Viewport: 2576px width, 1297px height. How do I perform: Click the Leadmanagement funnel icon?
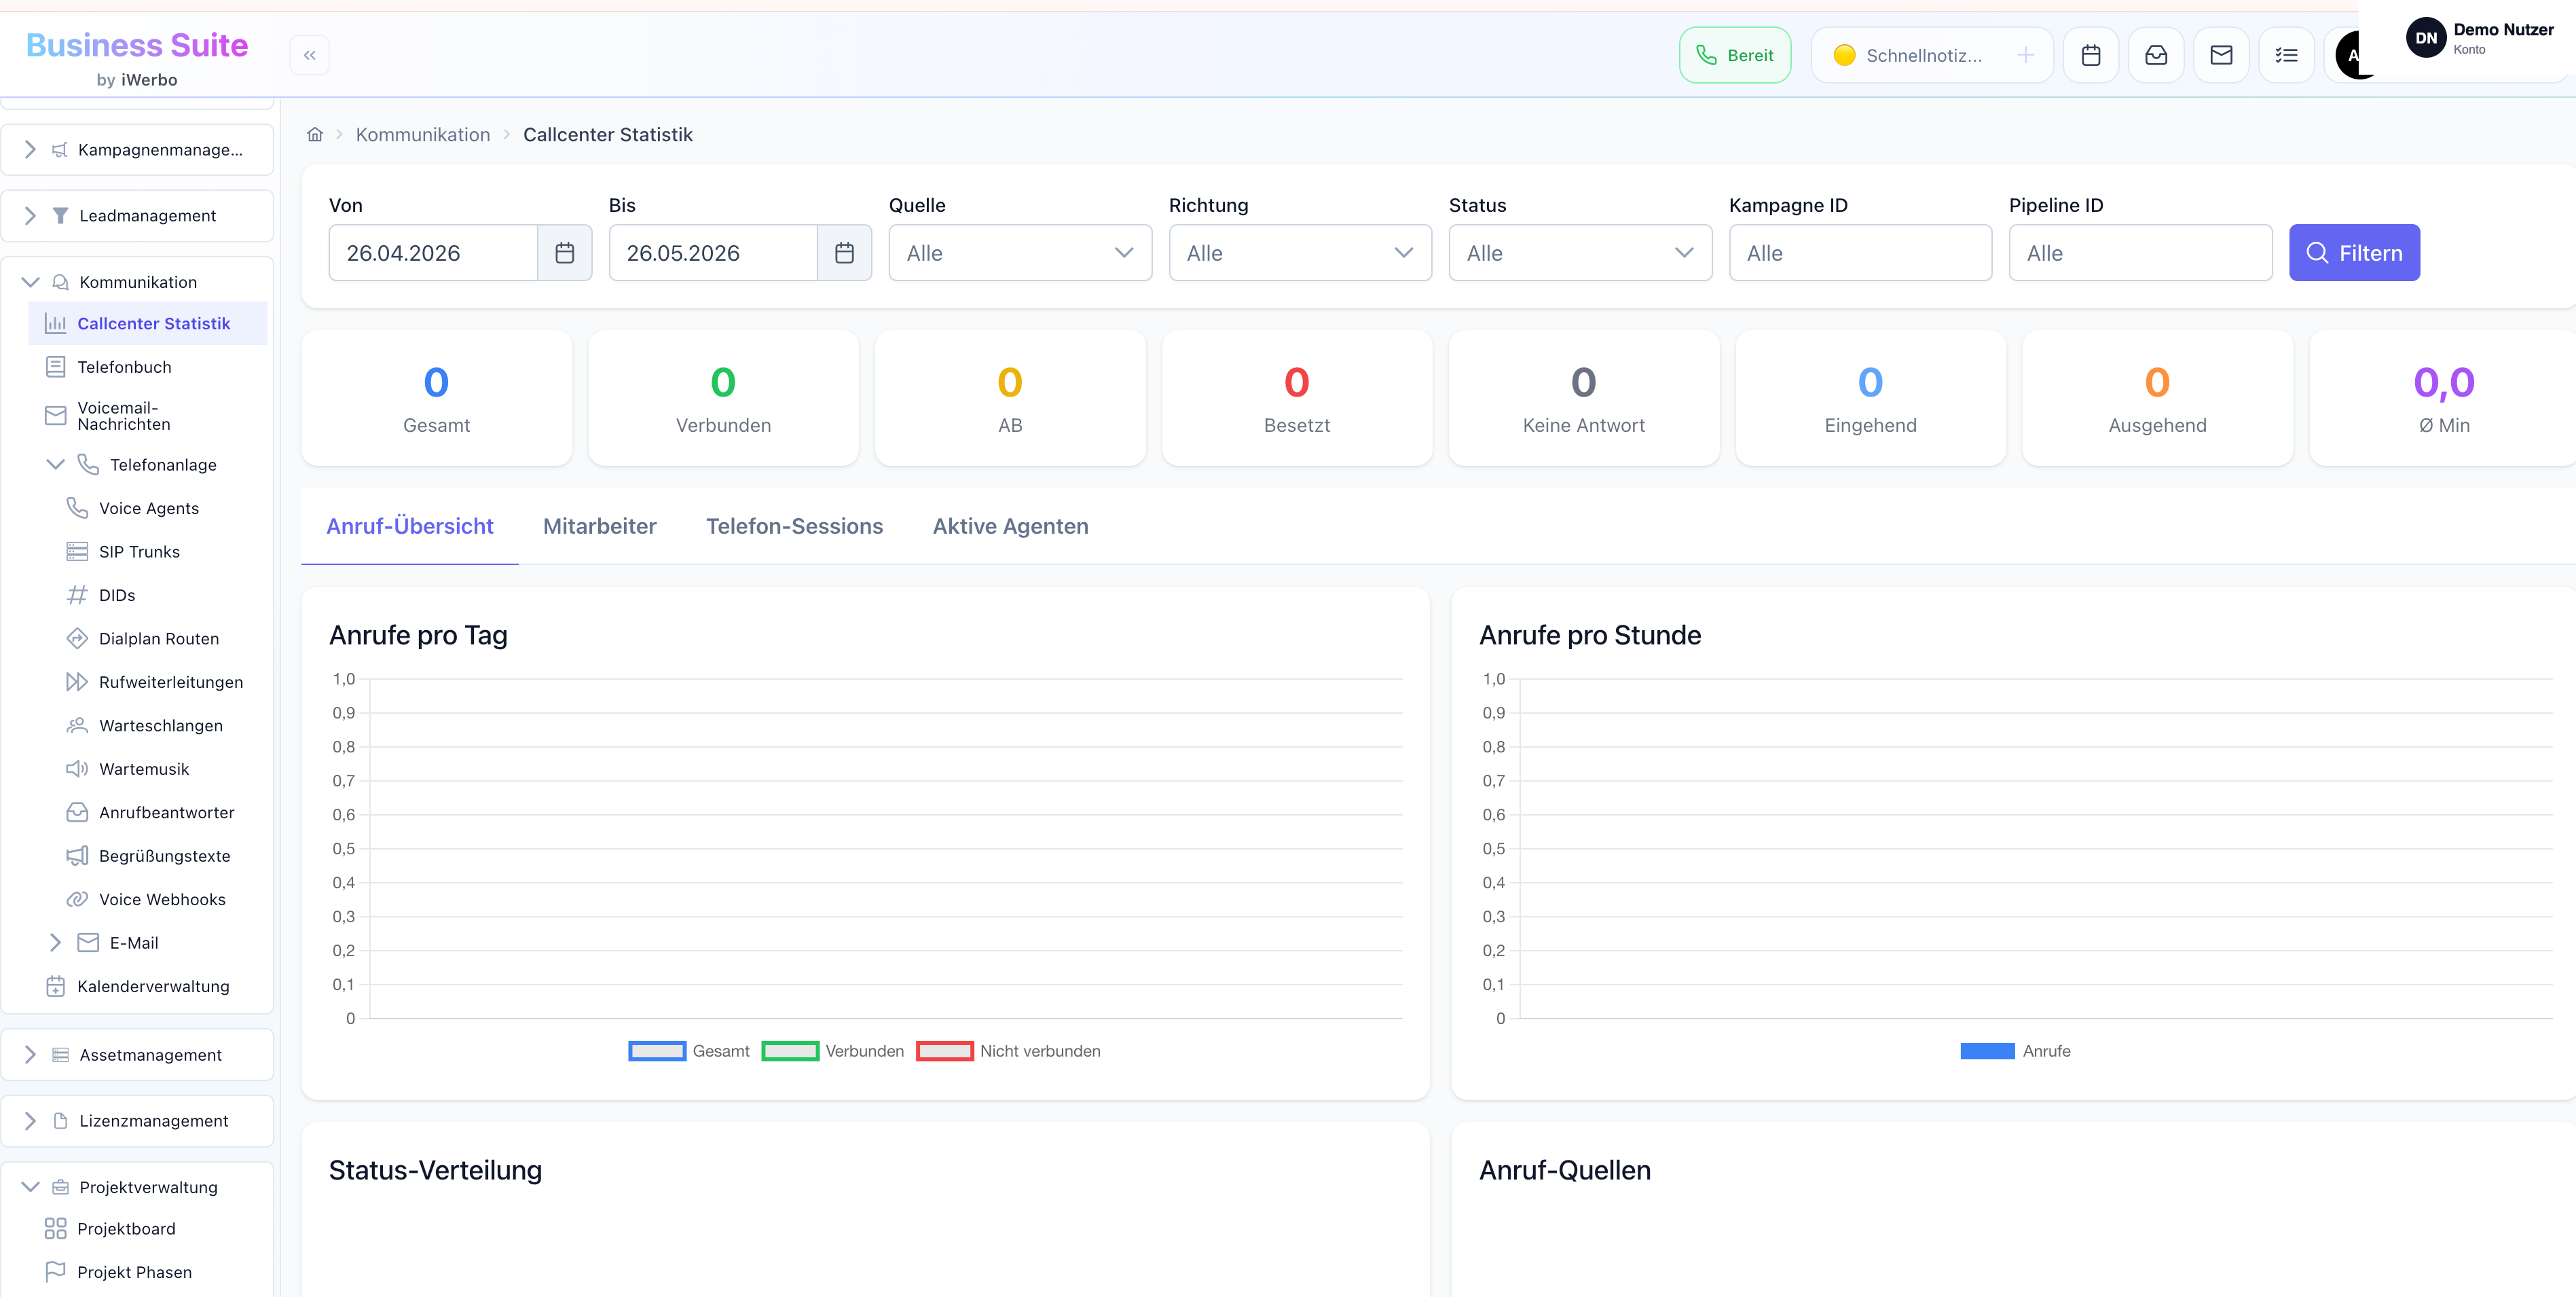(x=60, y=216)
